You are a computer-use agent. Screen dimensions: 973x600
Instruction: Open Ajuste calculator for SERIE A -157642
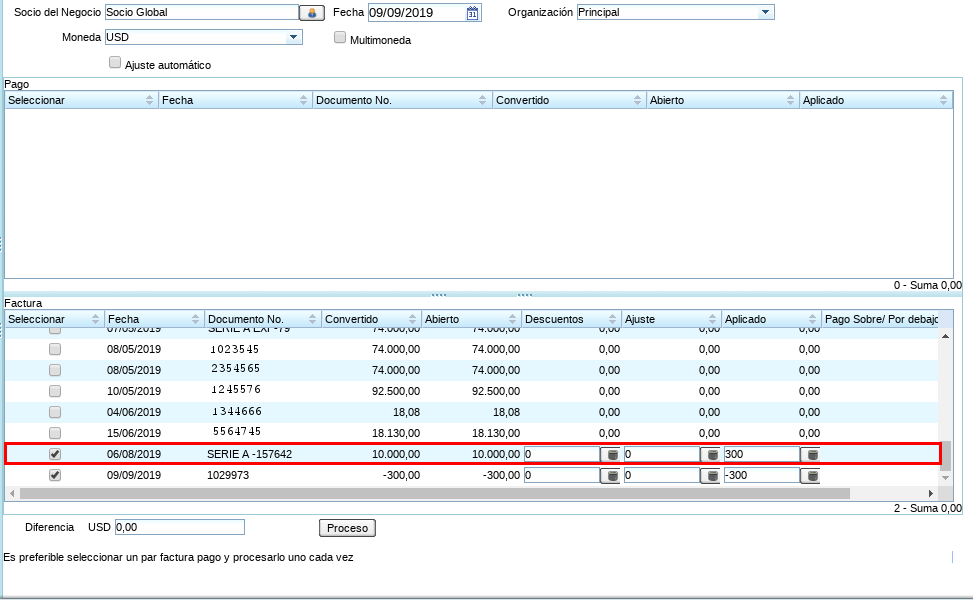(x=711, y=455)
